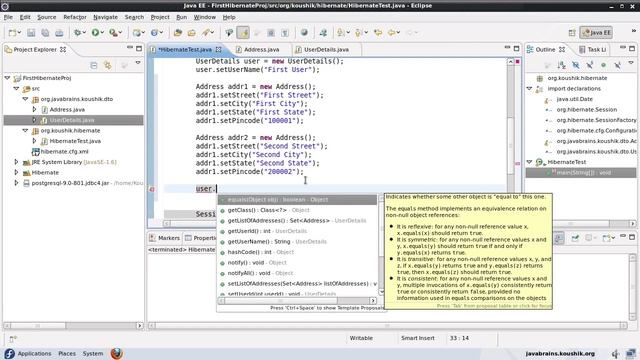
Task: Click Project Explorer horizontal scrollbar right arrow
Action: (140, 326)
